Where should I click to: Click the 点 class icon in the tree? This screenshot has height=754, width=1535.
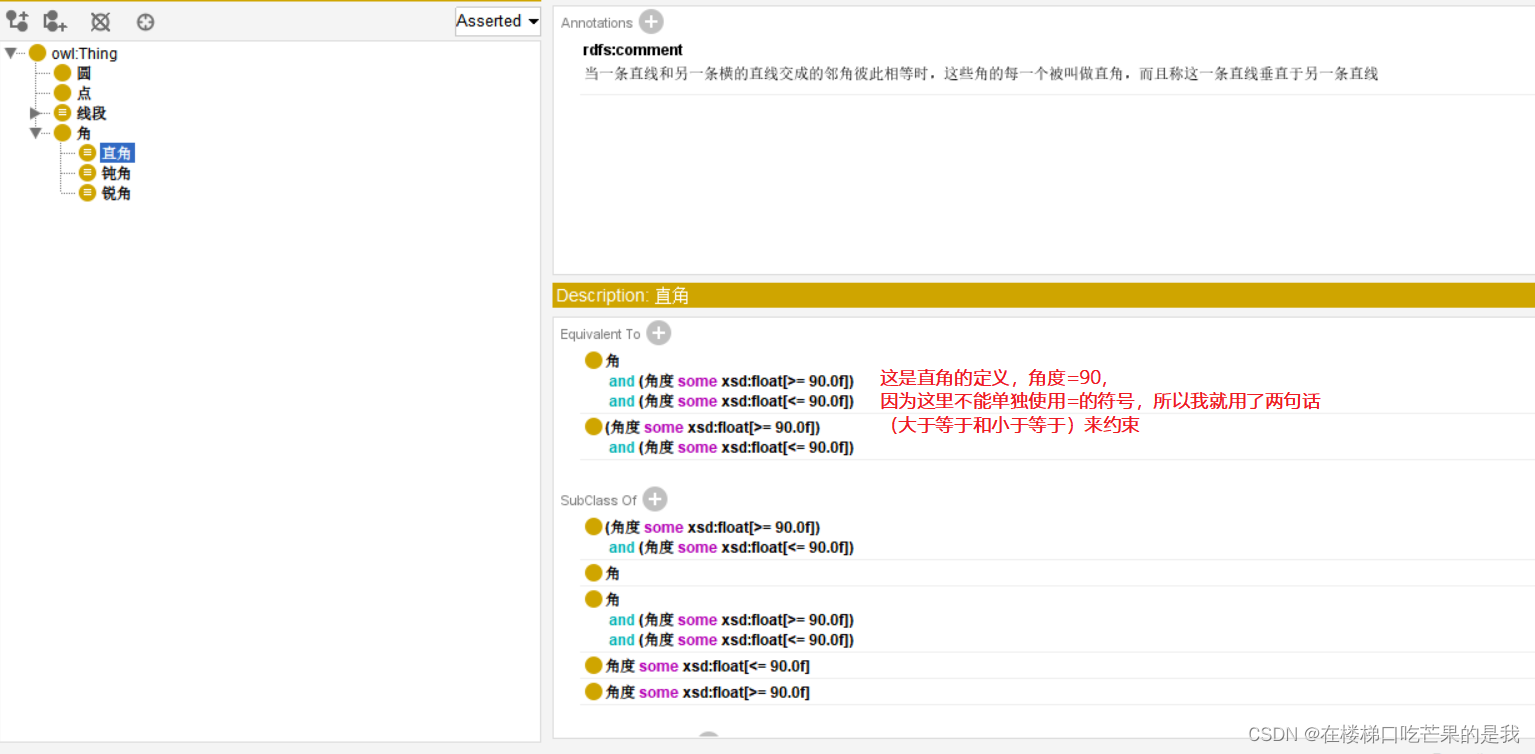point(63,93)
